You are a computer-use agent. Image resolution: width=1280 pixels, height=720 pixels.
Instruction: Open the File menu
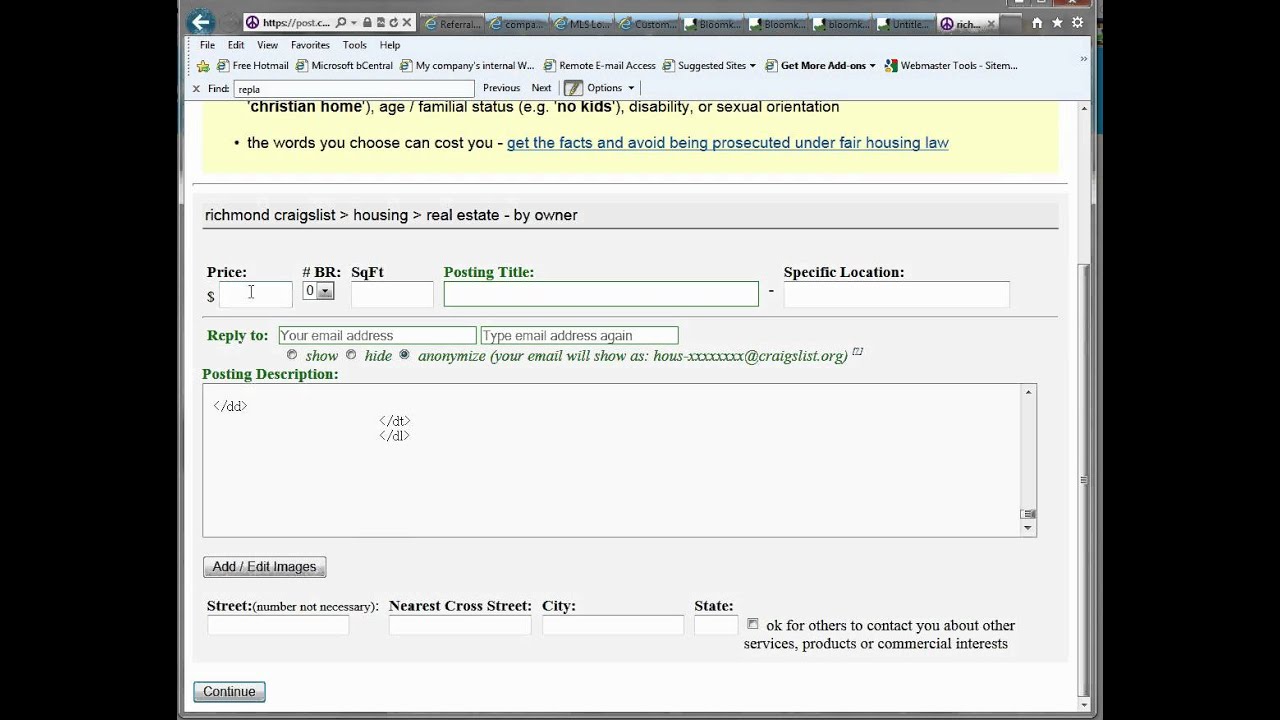click(x=207, y=45)
